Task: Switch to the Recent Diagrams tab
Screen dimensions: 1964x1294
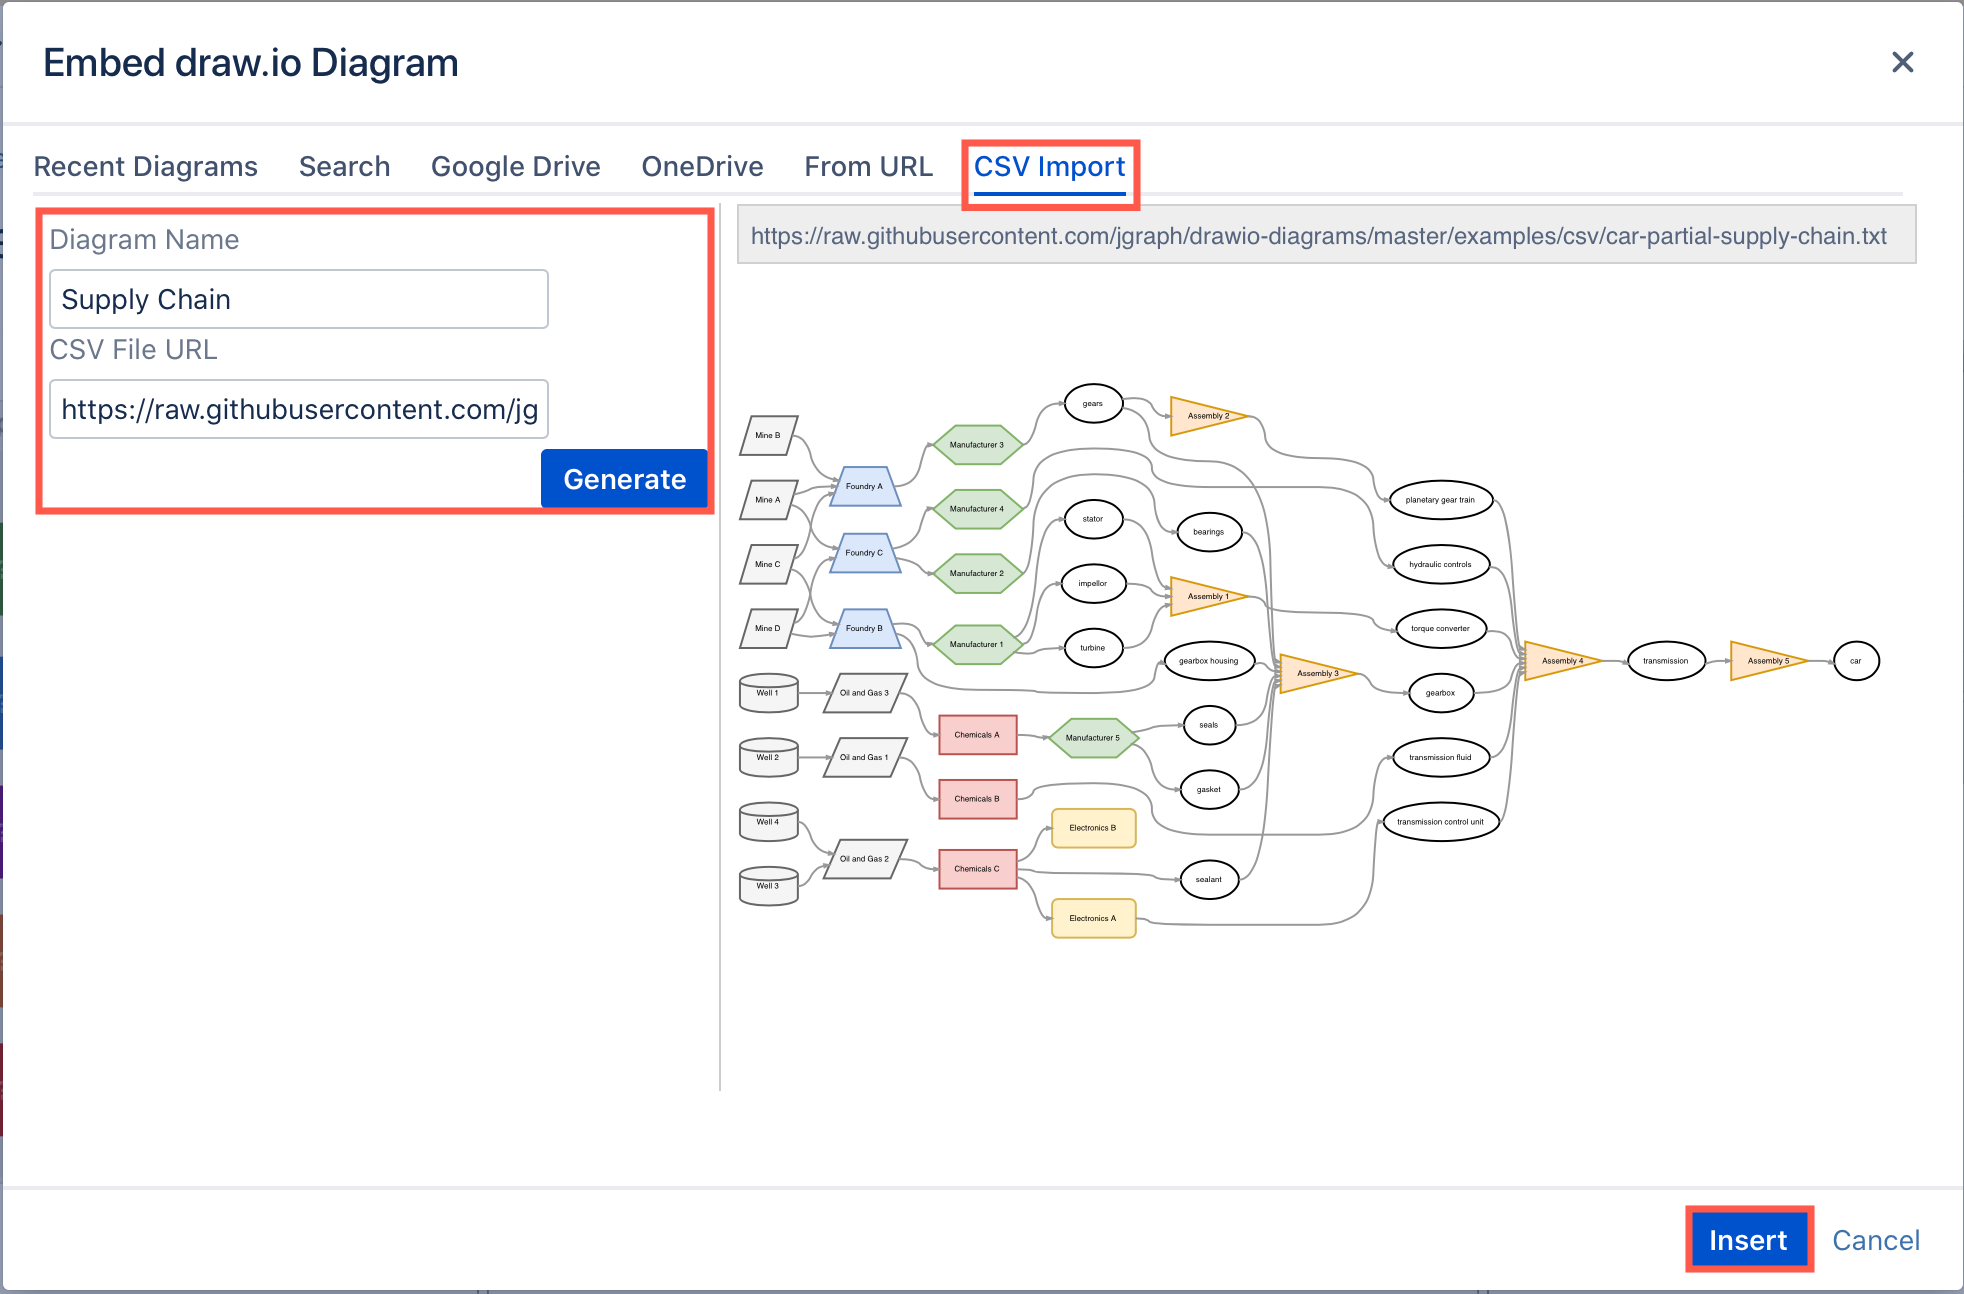Action: (146, 166)
